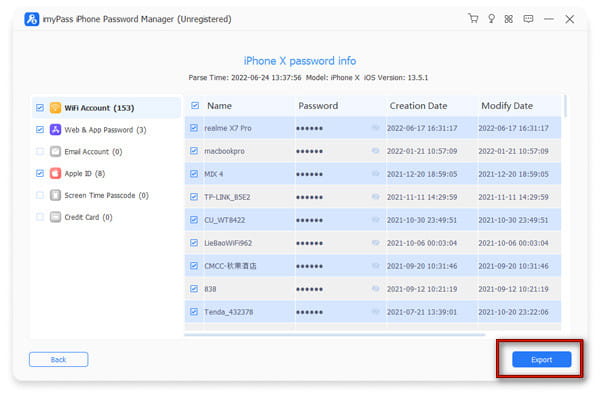The height and width of the screenshot is (393, 600).
Task: Reveal password for macbookpro
Action: [375, 151]
